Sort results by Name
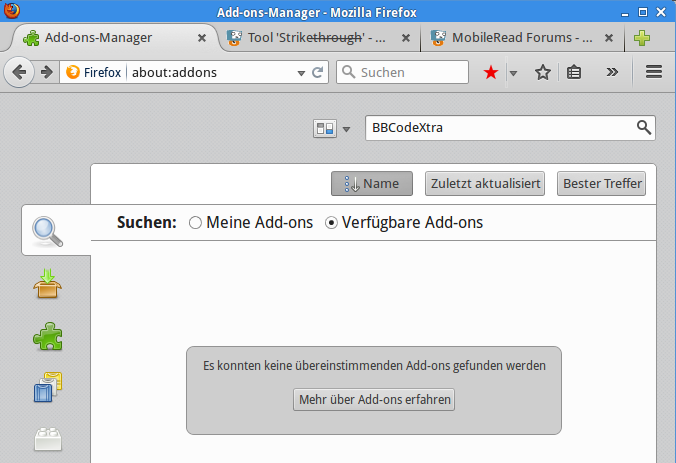 [x=372, y=184]
